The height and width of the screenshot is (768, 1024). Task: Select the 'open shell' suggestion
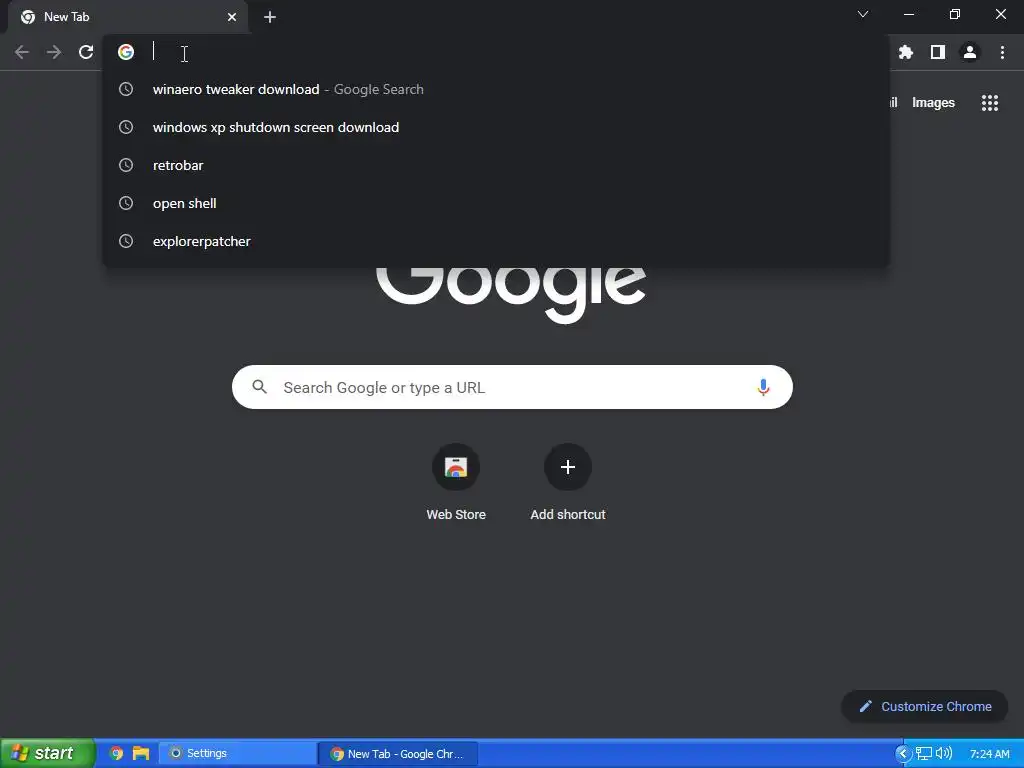click(x=496, y=203)
